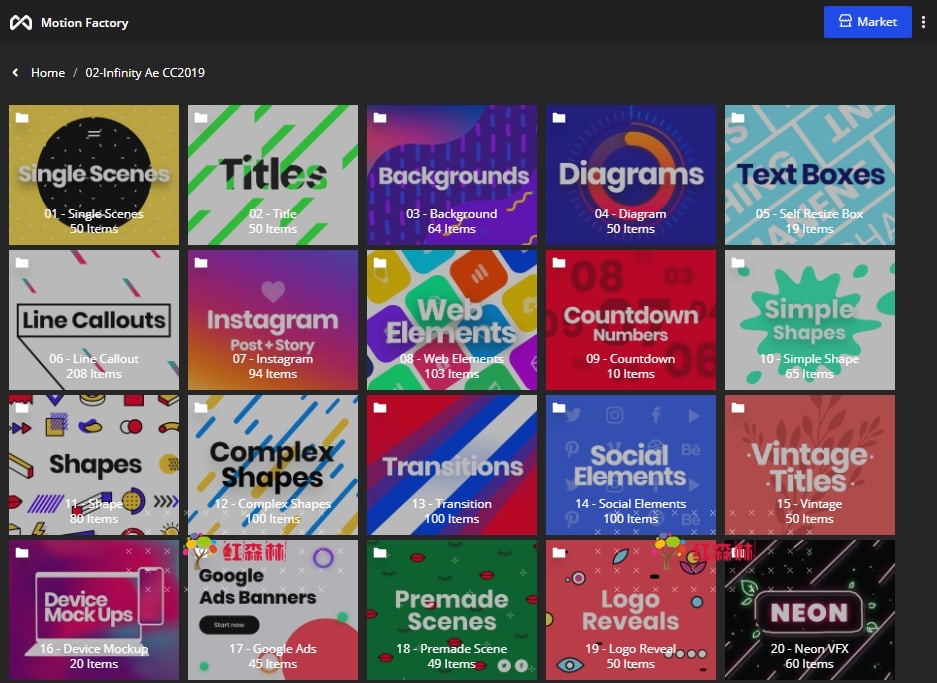Viewport: 937px width, 683px height.
Task: Navigate to Home in the breadcrumb
Action: (x=48, y=72)
